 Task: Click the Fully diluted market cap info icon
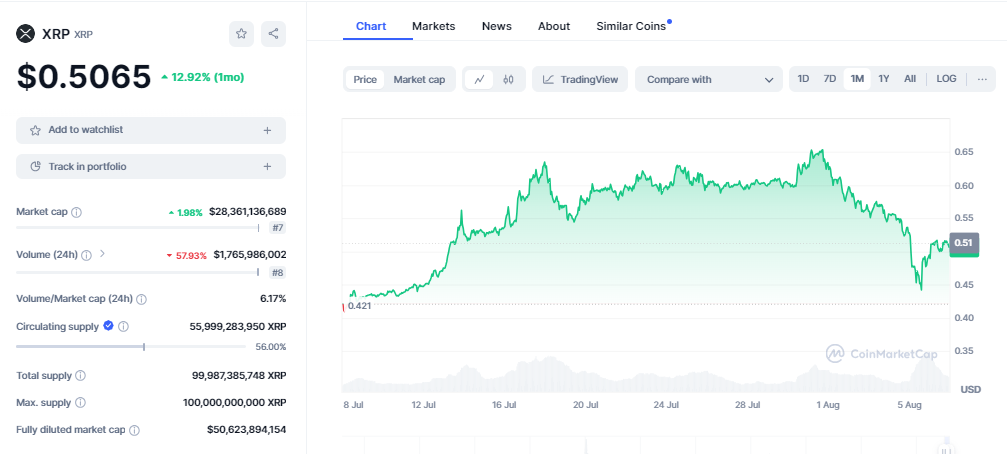[x=134, y=430]
